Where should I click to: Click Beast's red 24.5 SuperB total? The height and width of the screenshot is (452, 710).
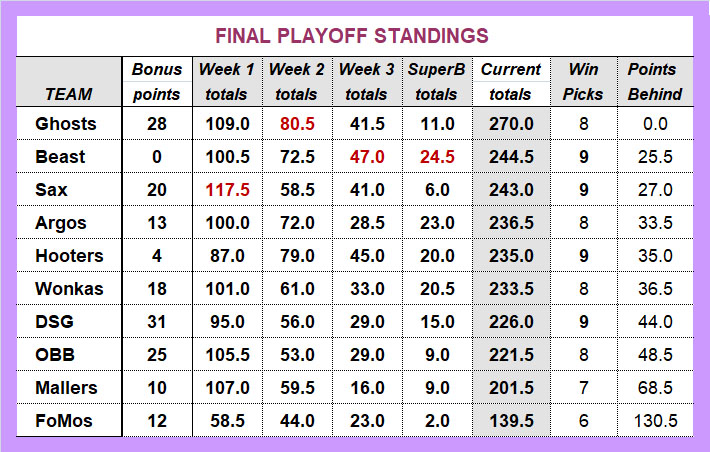pos(437,157)
